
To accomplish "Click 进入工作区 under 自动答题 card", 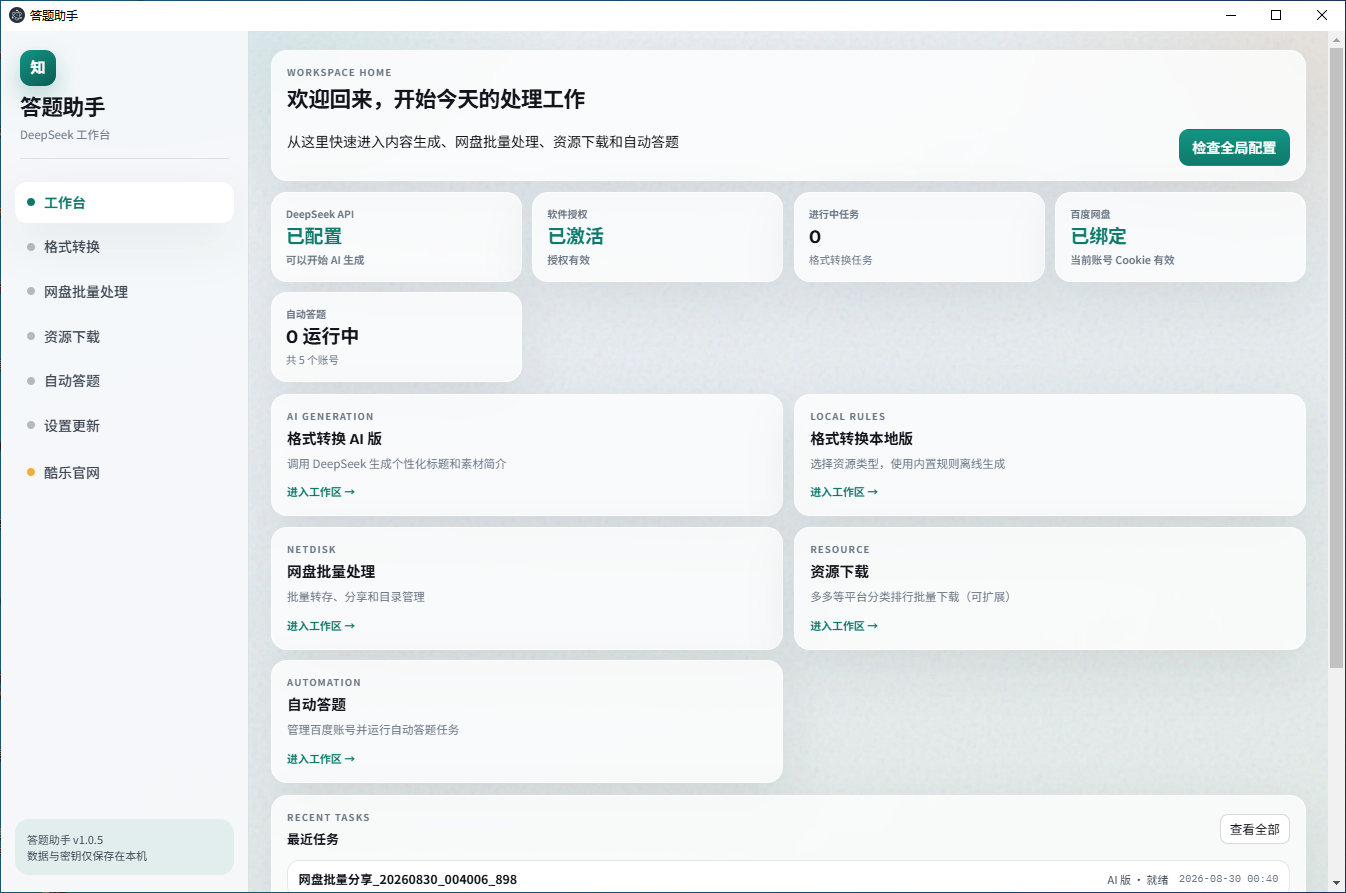I will [x=321, y=759].
